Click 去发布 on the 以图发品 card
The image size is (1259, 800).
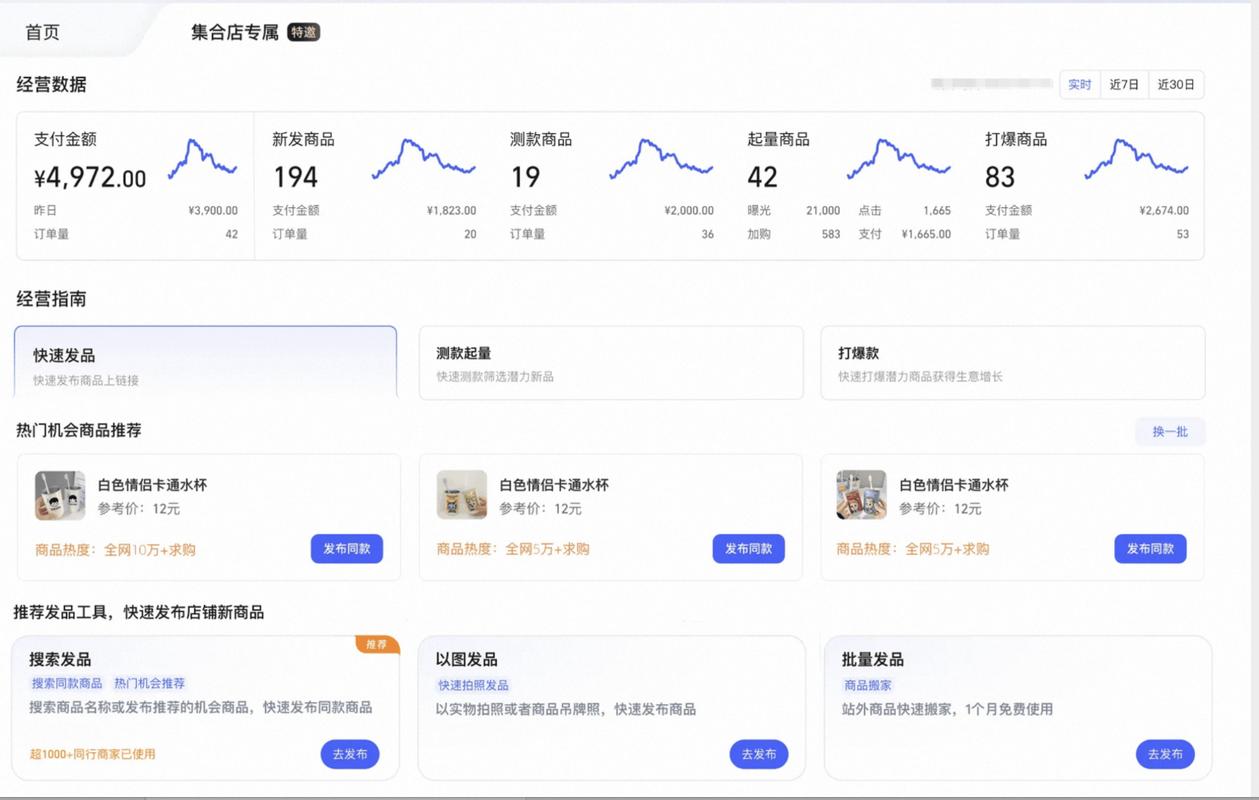(758, 754)
